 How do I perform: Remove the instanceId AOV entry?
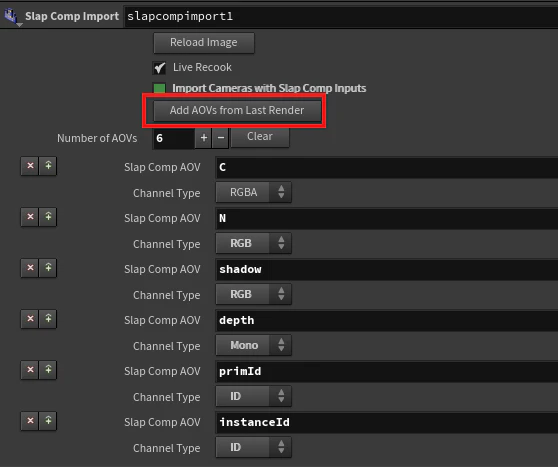pyautogui.click(x=30, y=420)
